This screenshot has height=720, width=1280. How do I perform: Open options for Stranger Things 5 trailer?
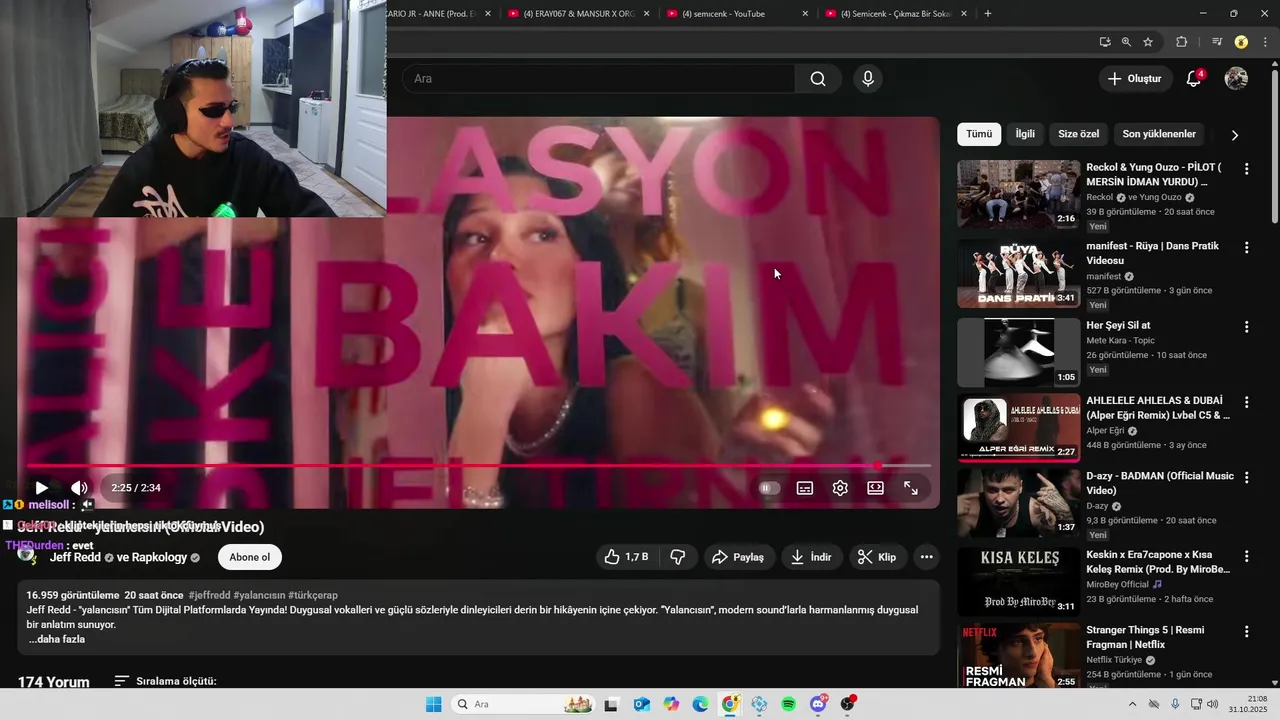[1246, 631]
